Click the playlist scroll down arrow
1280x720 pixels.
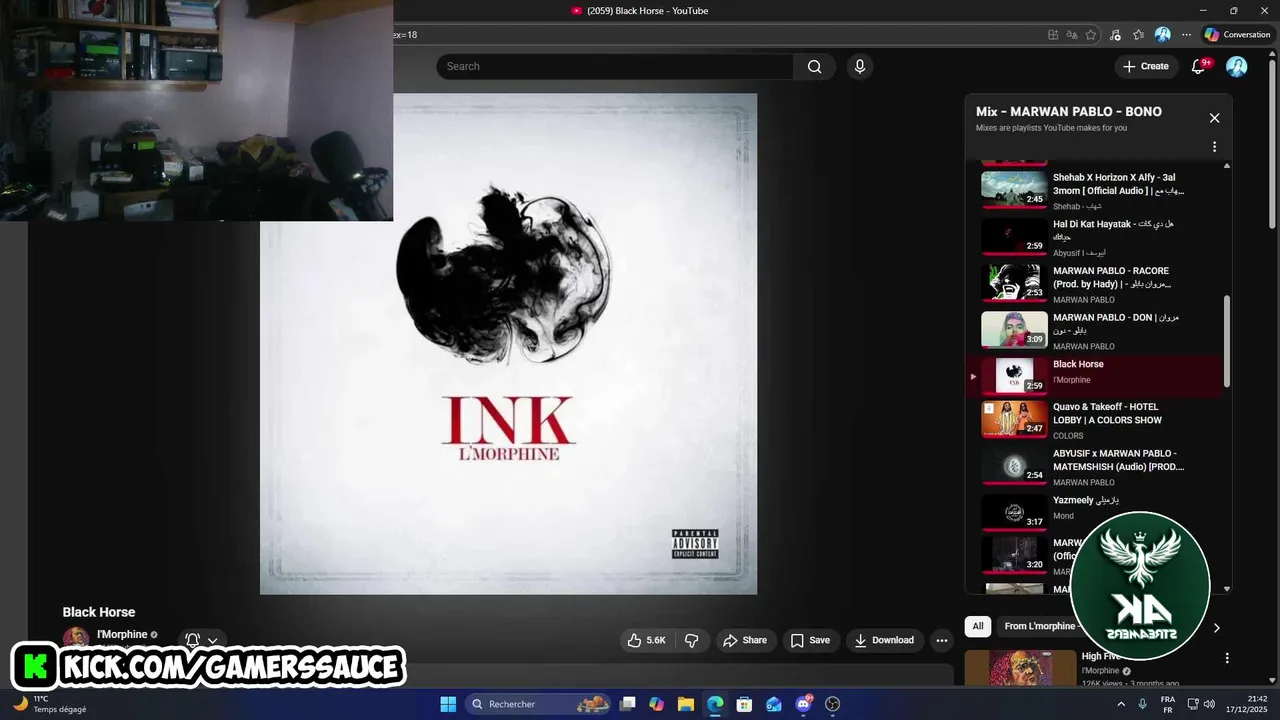tap(1227, 589)
